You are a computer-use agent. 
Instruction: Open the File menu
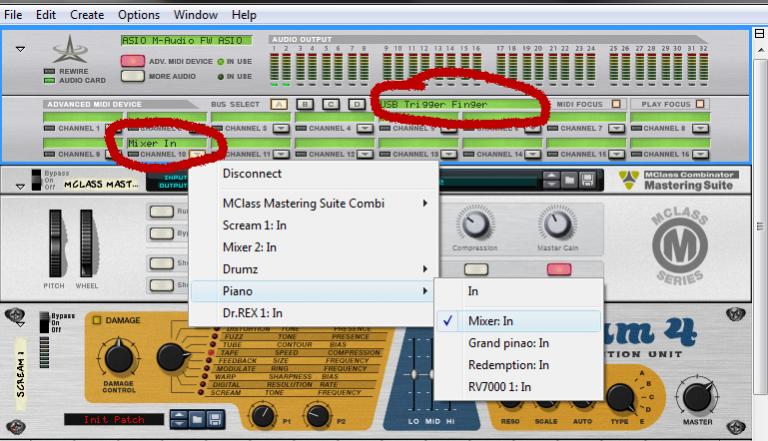pos(13,15)
